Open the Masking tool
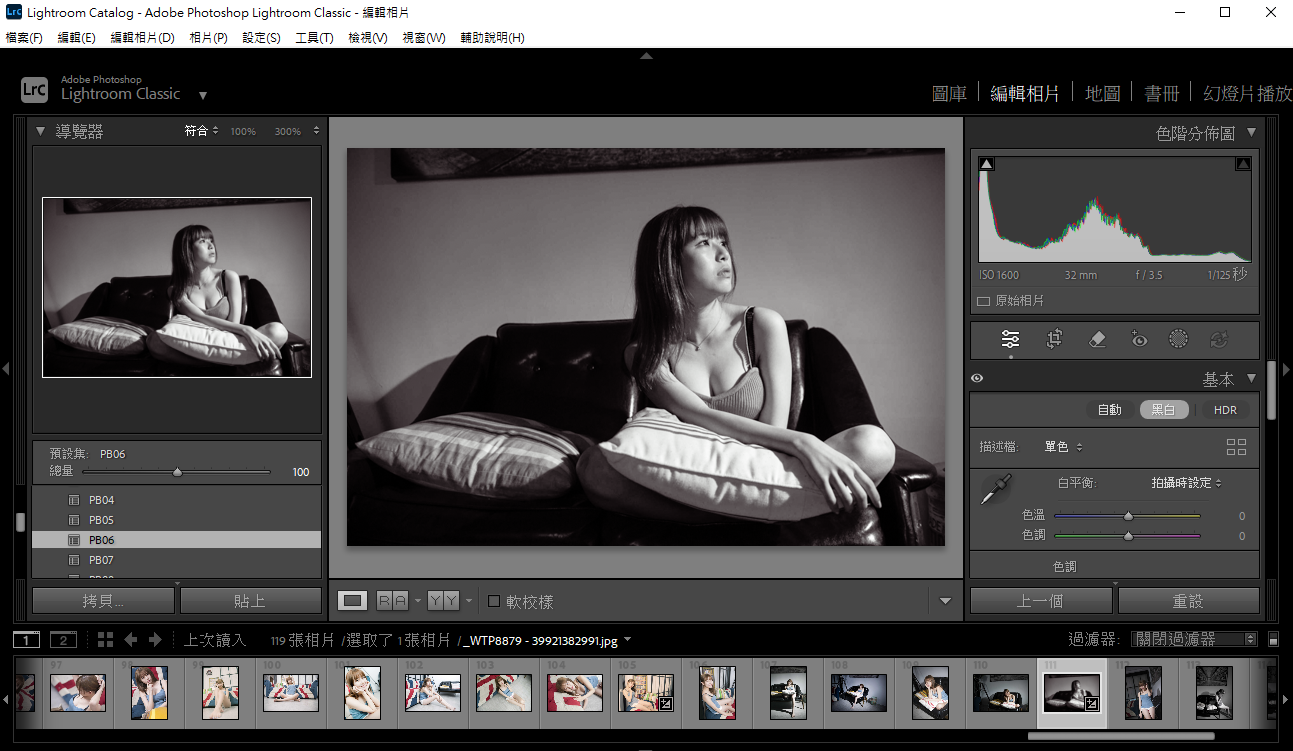Screen dimensions: 1293x751 (1179, 340)
